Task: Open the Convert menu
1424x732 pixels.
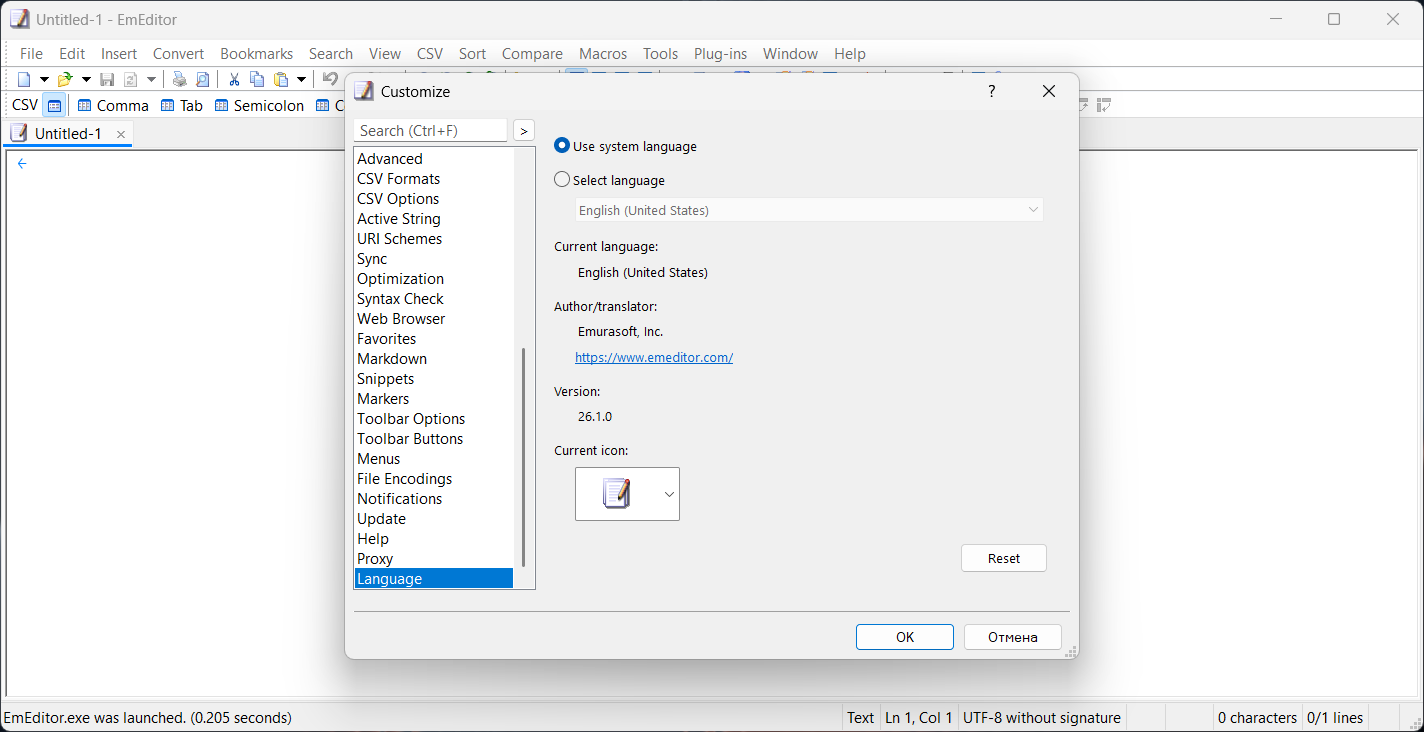Action: [x=178, y=54]
